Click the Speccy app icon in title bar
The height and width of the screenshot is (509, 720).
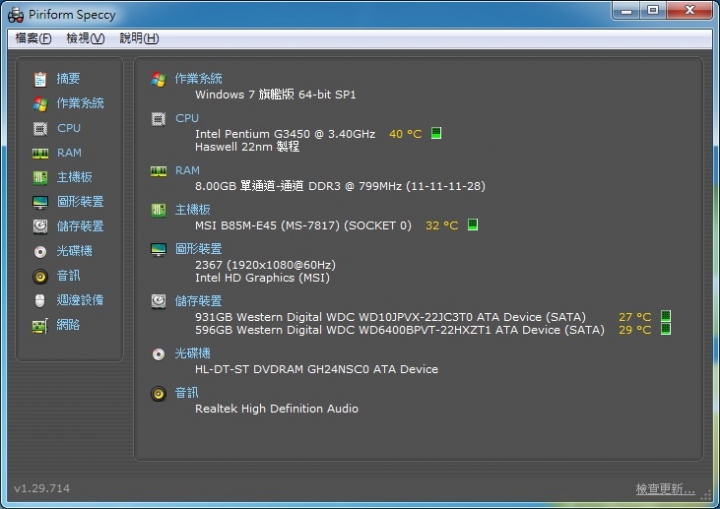click(16, 15)
